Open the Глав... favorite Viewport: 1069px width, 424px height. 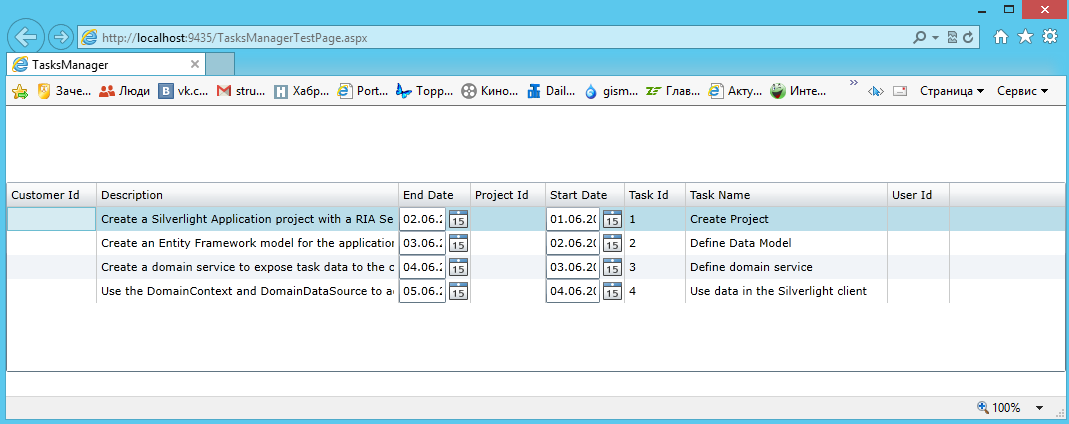[x=674, y=91]
